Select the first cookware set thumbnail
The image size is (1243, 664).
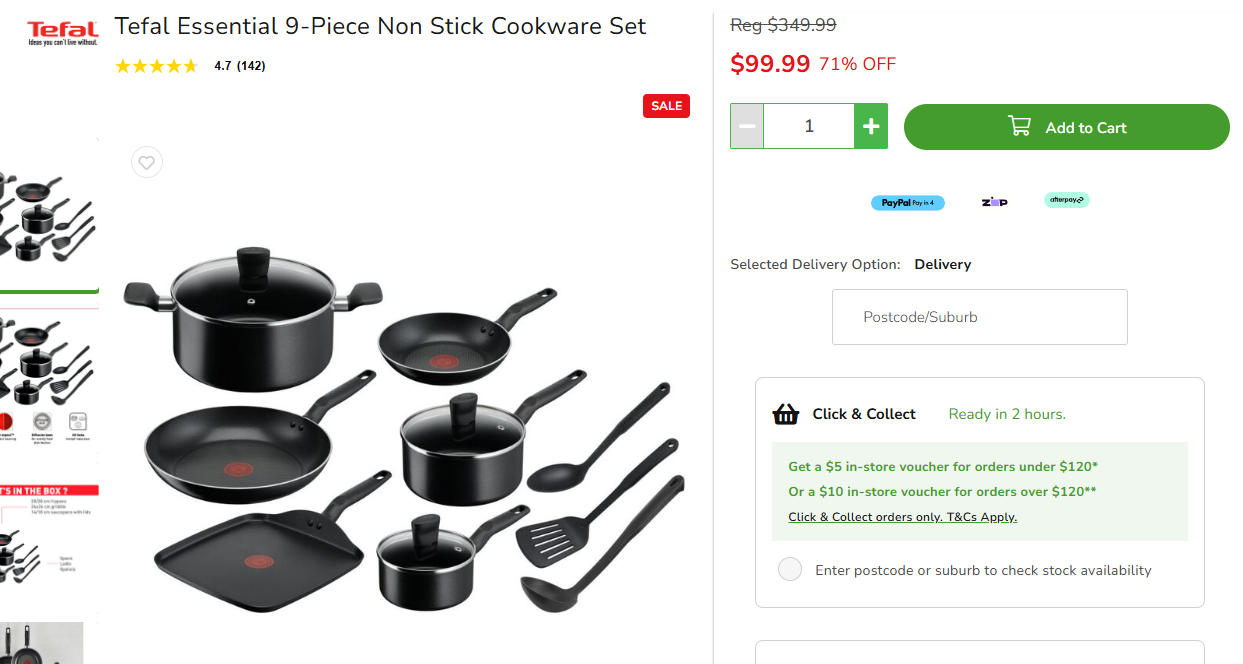(48, 214)
